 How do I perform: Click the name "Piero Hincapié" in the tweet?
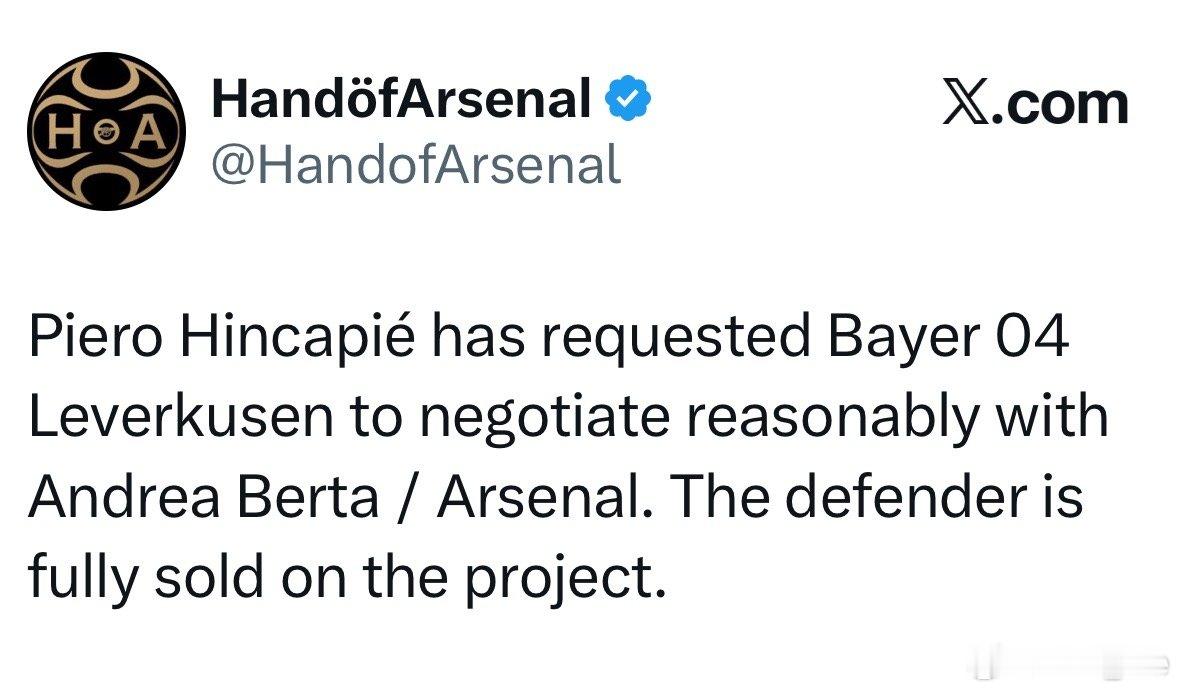click(x=222, y=336)
